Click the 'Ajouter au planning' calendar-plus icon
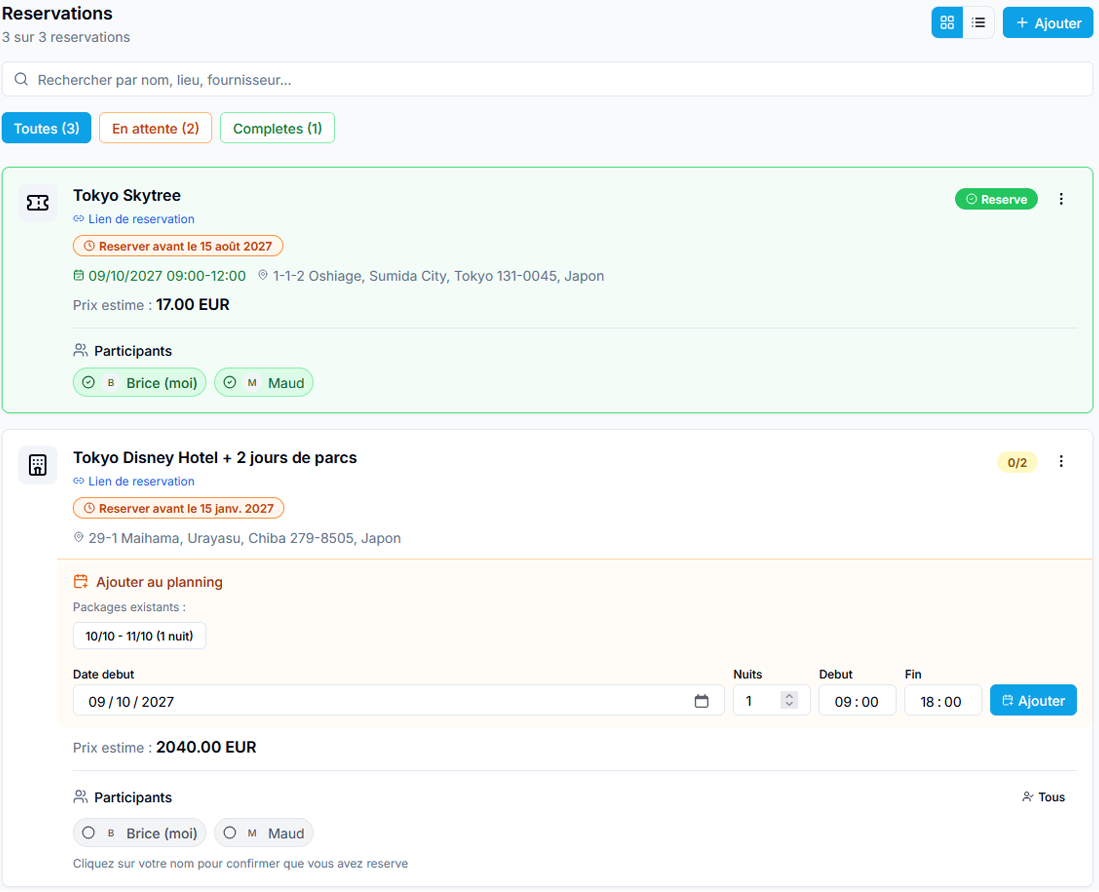 pyautogui.click(x=81, y=582)
